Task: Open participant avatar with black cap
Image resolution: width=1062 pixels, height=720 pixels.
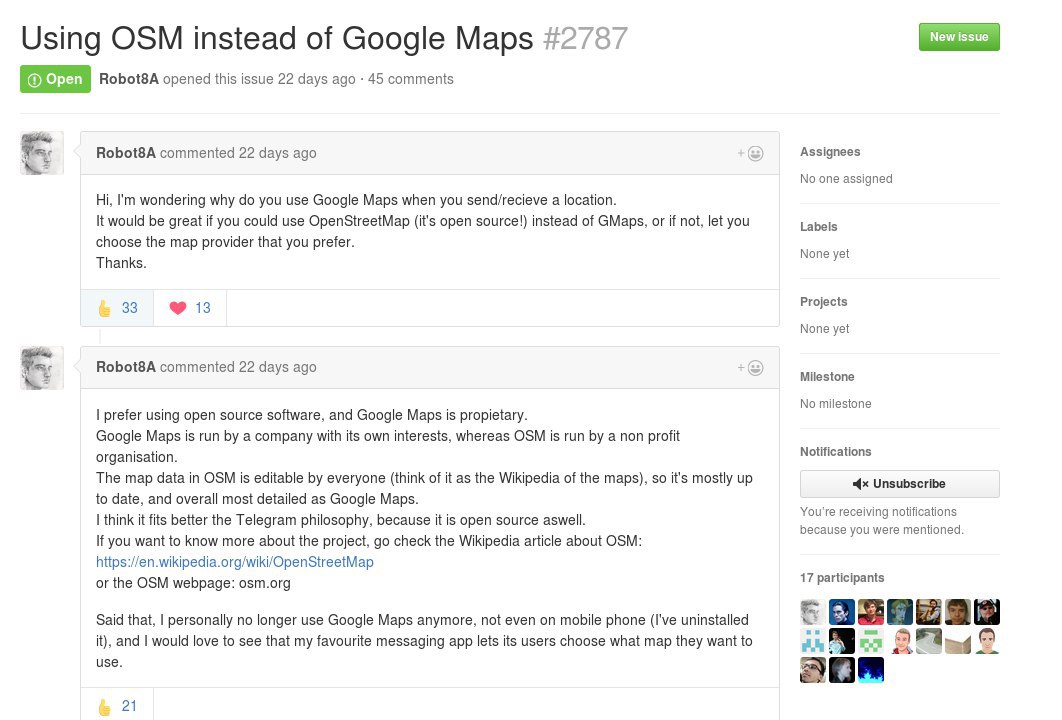Action: (x=987, y=612)
